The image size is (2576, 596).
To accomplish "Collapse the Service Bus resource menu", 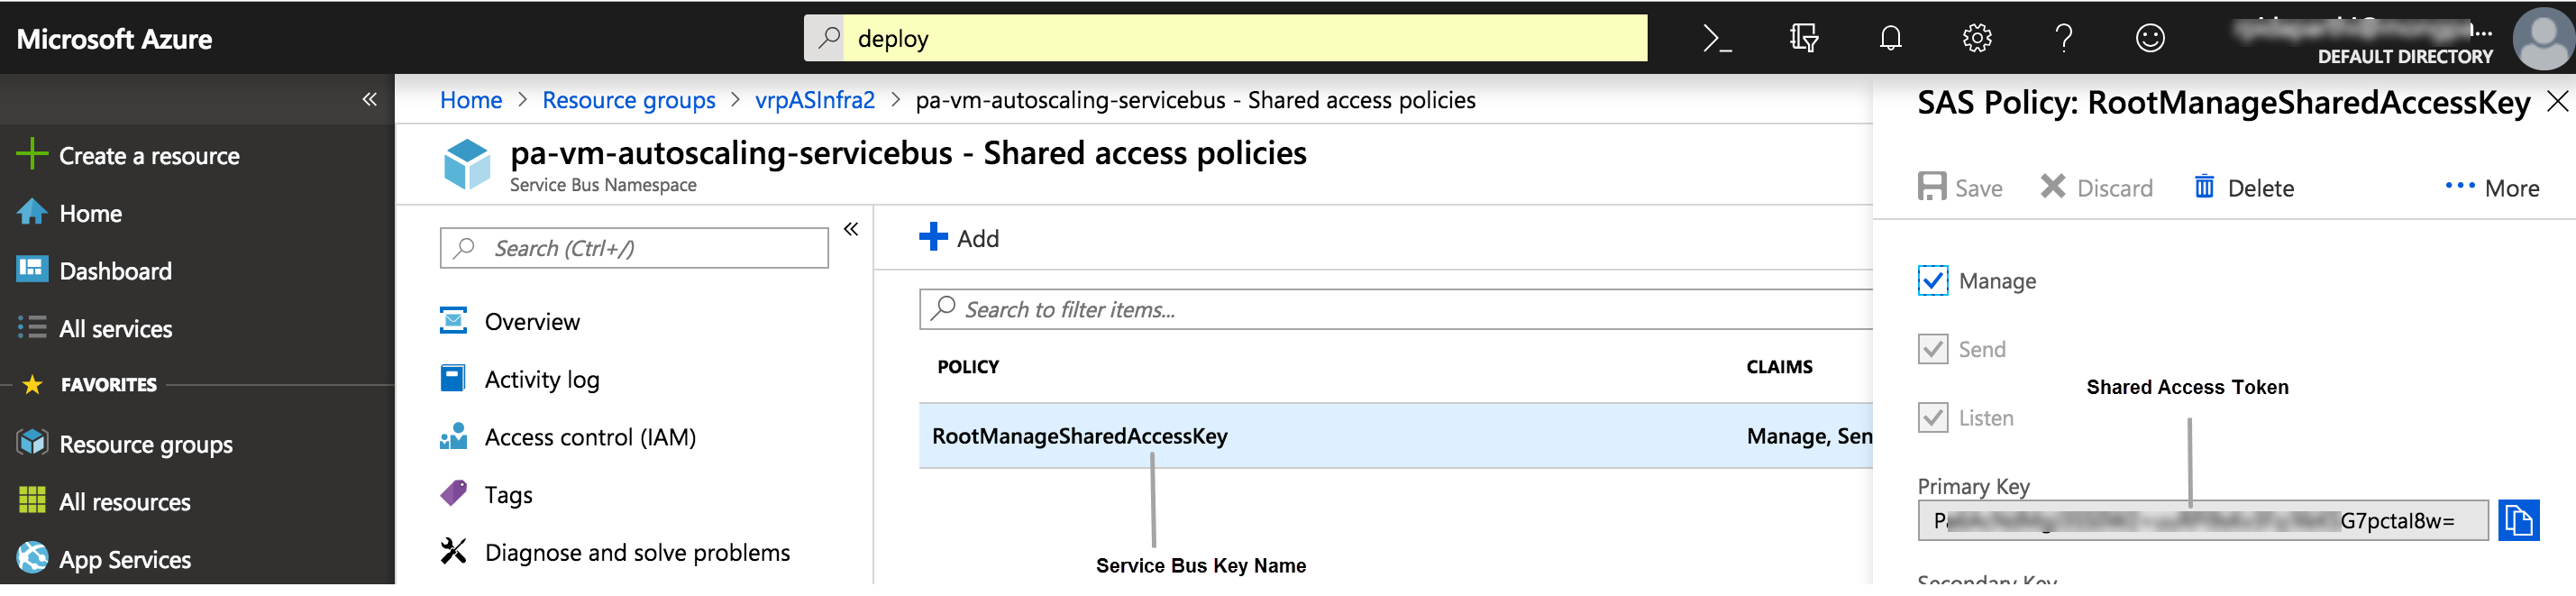I will (851, 230).
